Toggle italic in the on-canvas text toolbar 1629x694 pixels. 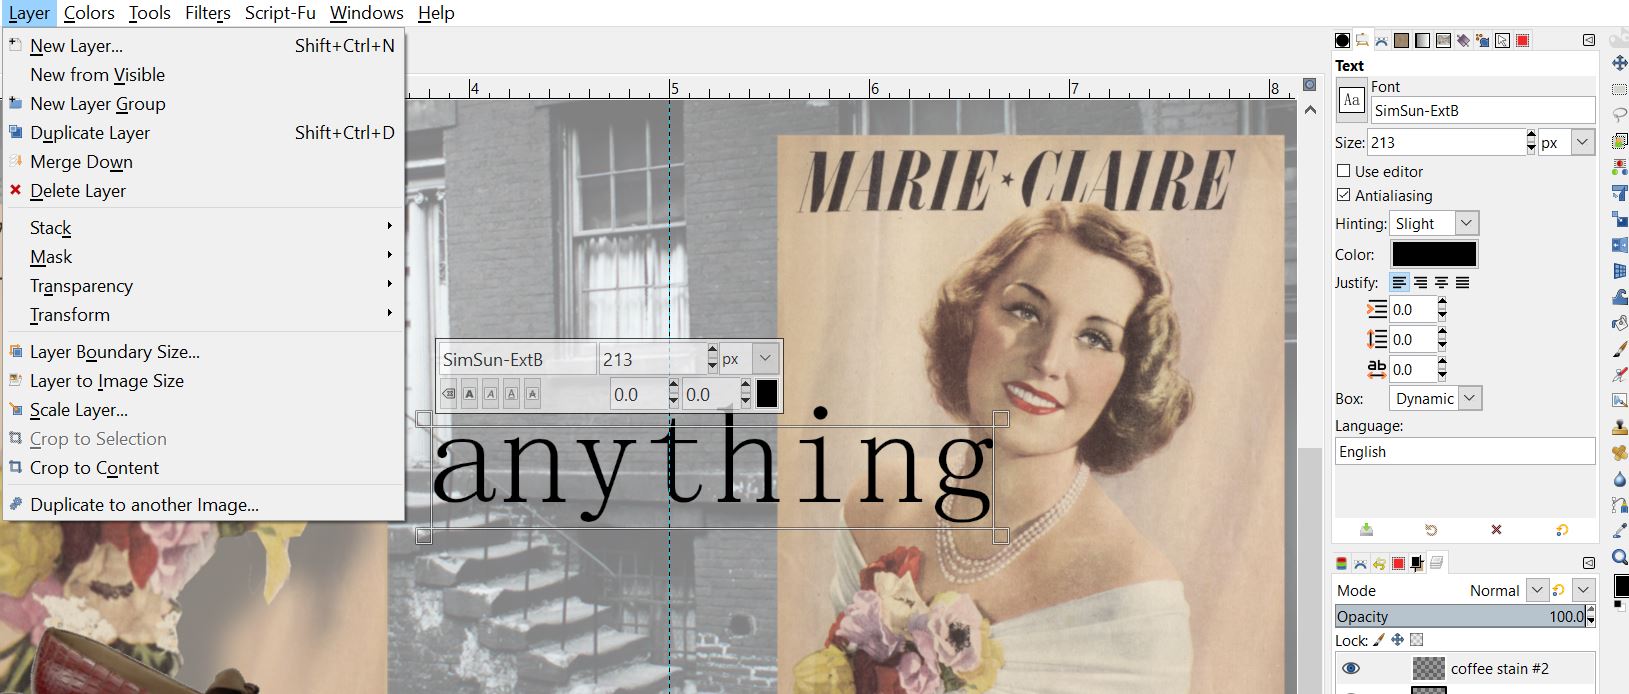[x=490, y=394]
